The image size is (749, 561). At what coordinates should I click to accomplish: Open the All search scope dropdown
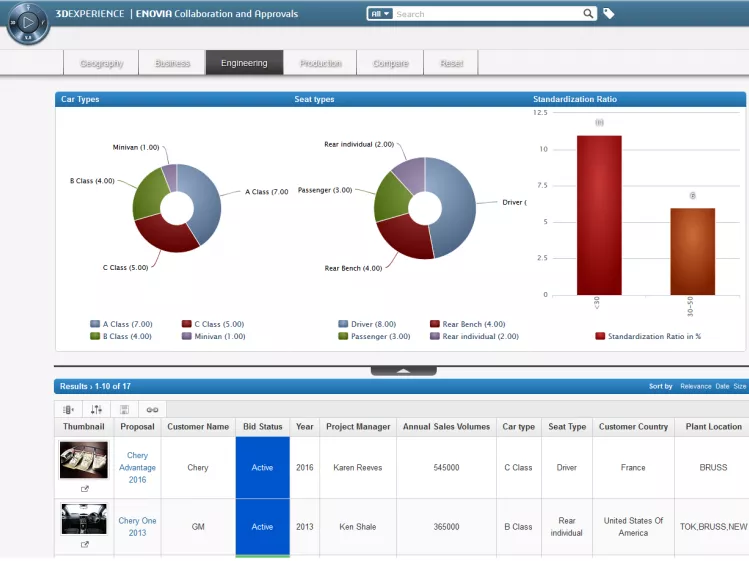click(x=380, y=14)
